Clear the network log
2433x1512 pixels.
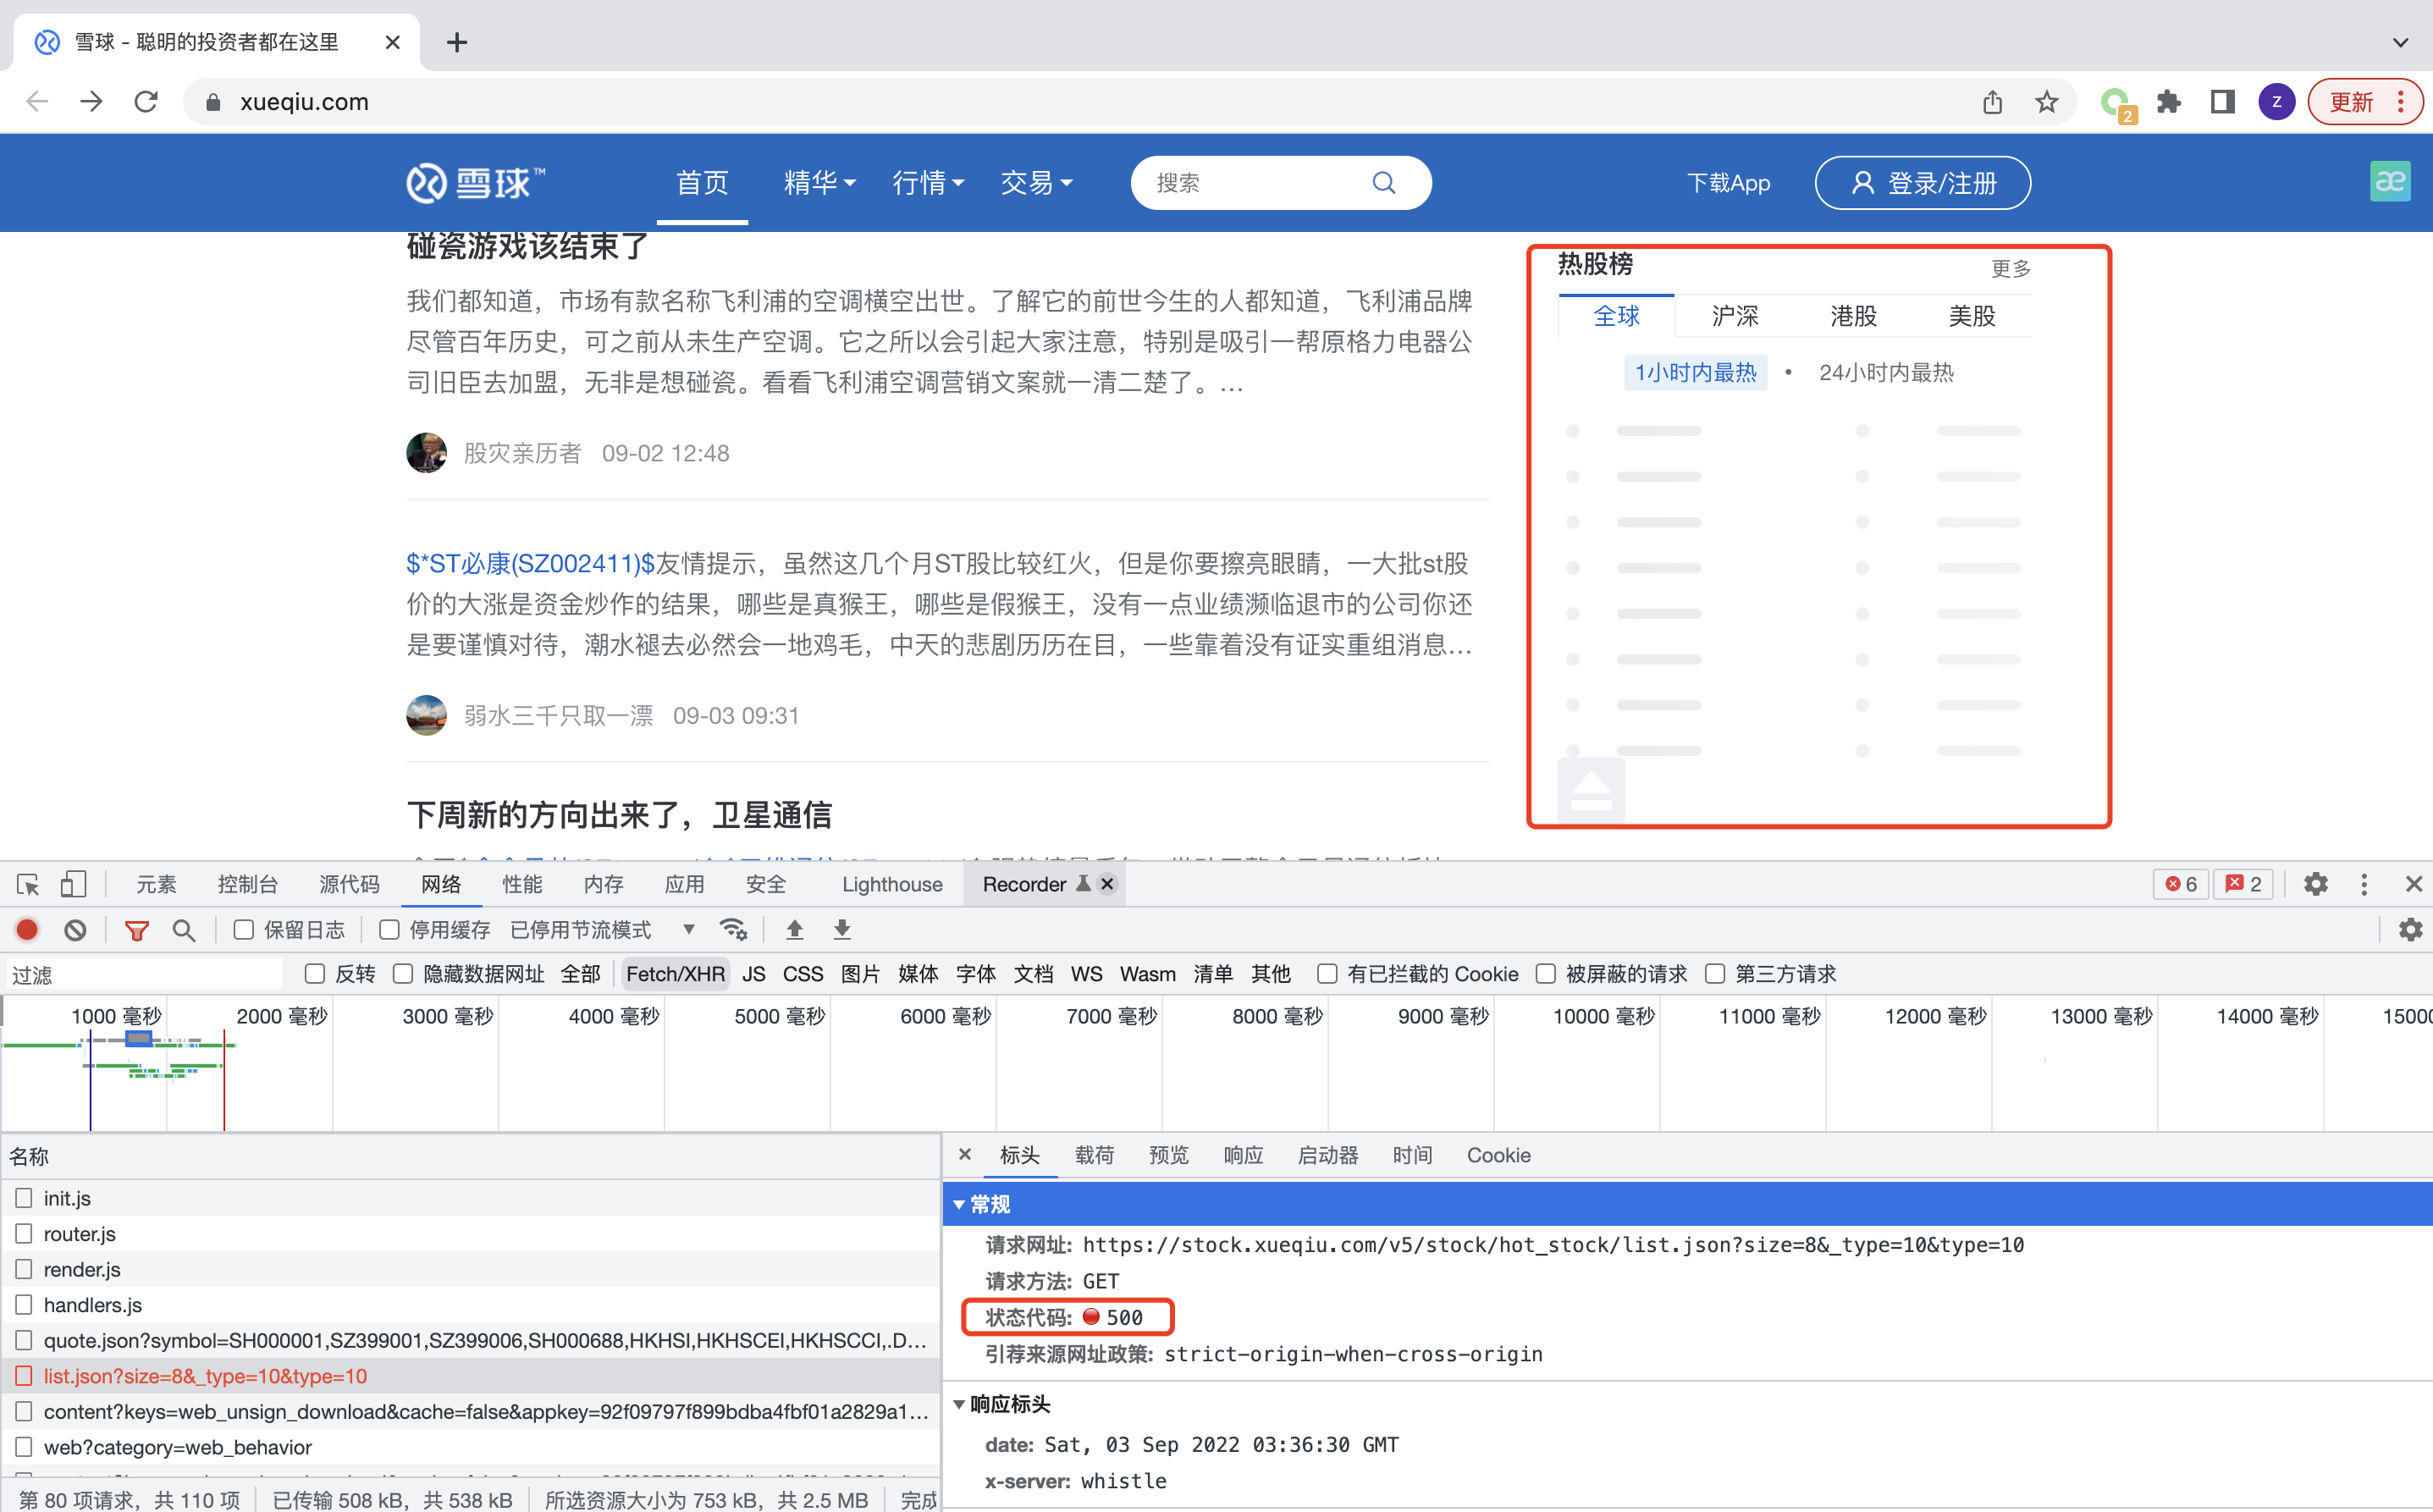pyautogui.click(x=75, y=930)
